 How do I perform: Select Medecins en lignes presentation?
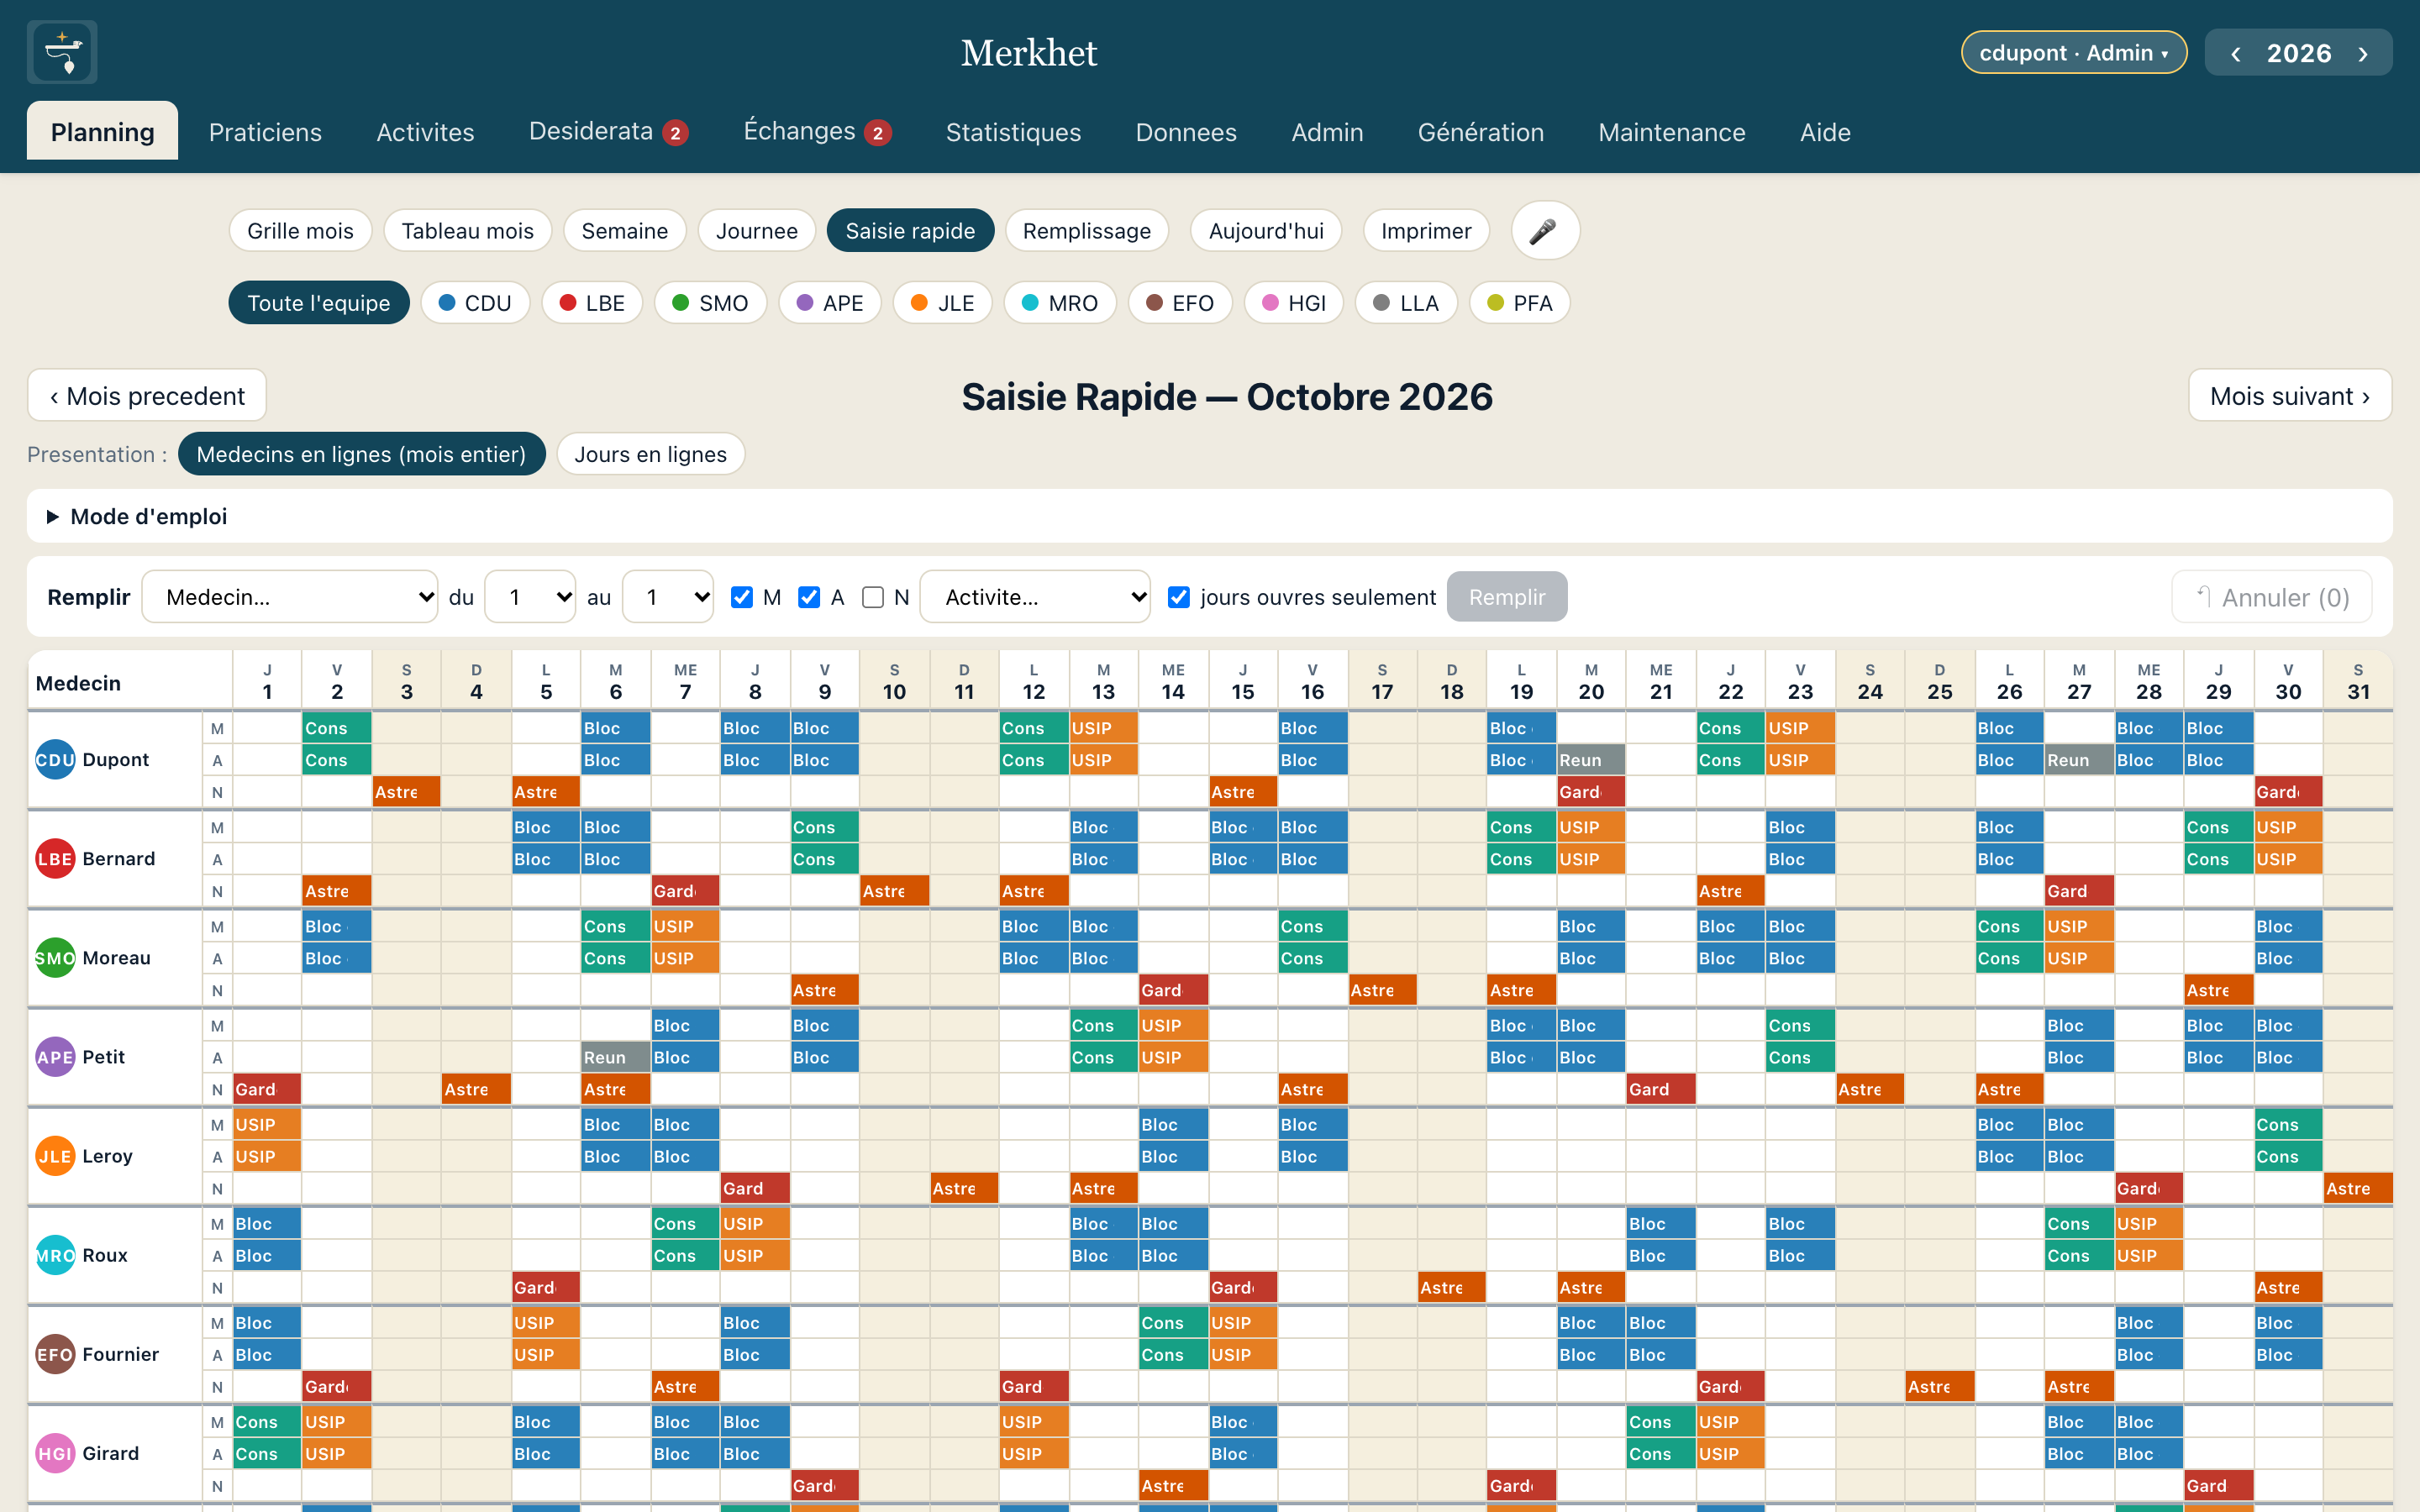(x=361, y=454)
